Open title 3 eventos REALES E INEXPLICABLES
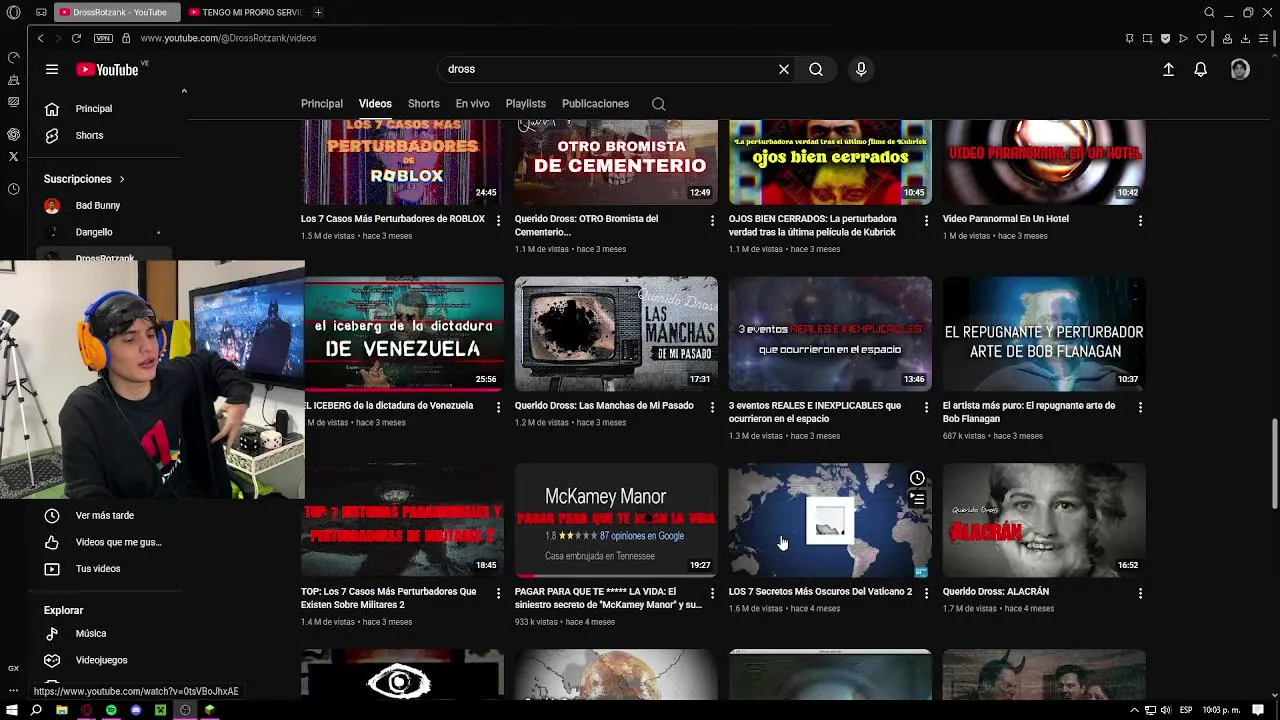1280x720 pixels. pos(815,412)
